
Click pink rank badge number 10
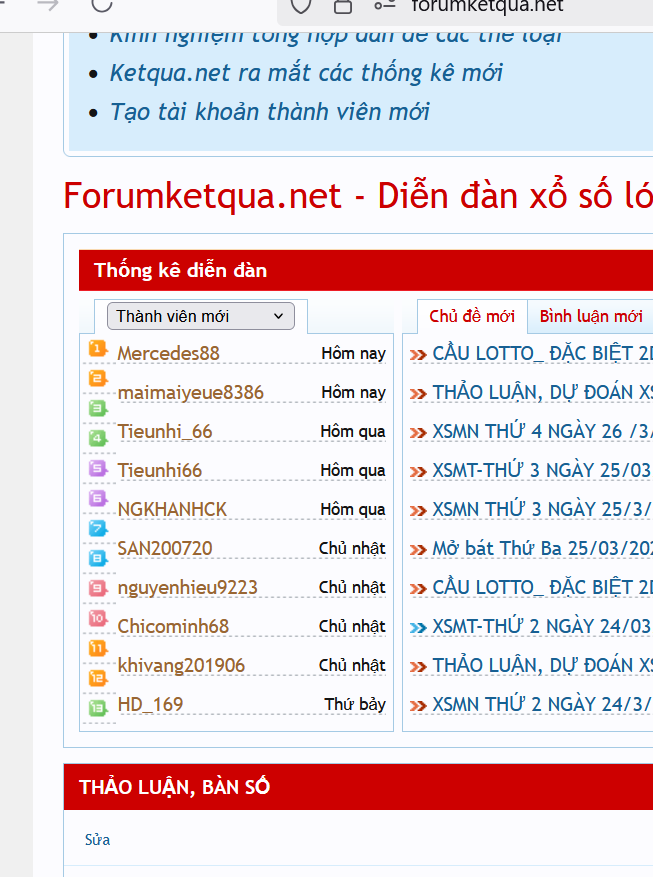pyautogui.click(x=98, y=618)
